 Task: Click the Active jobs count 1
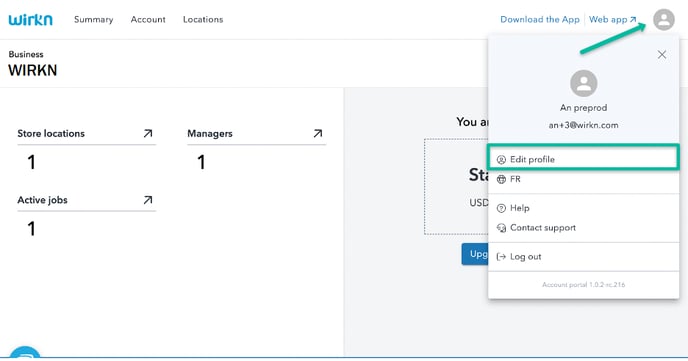31,229
